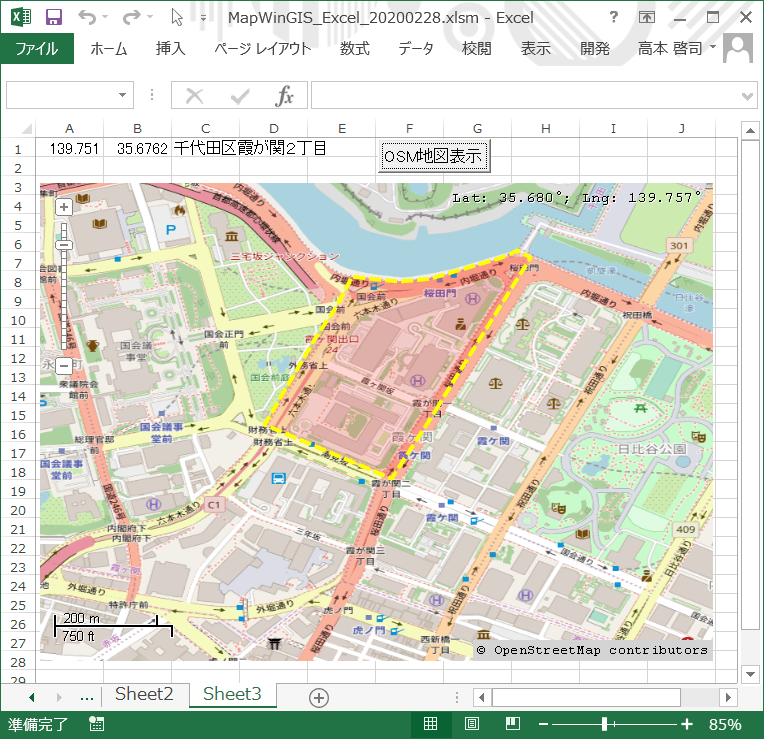Save the workbook with the floppy icon
764x739 pixels.
(x=54, y=18)
